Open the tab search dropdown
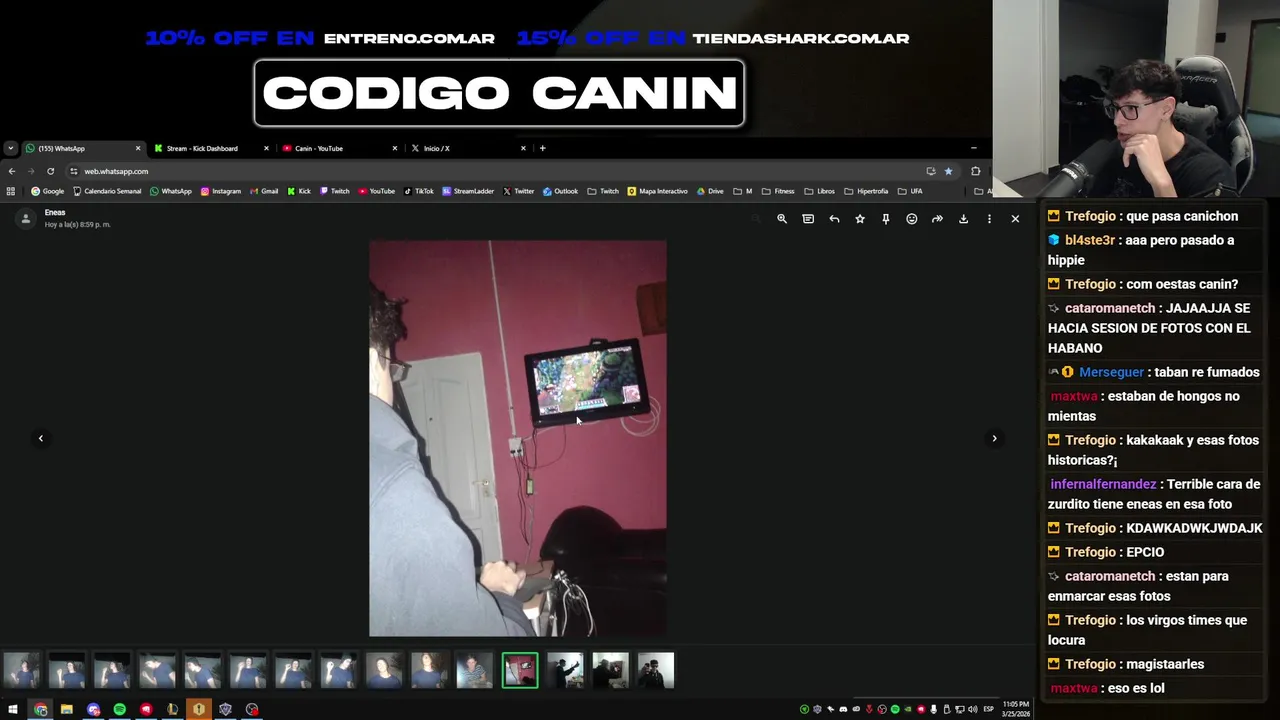The width and height of the screenshot is (1280, 720). point(10,148)
